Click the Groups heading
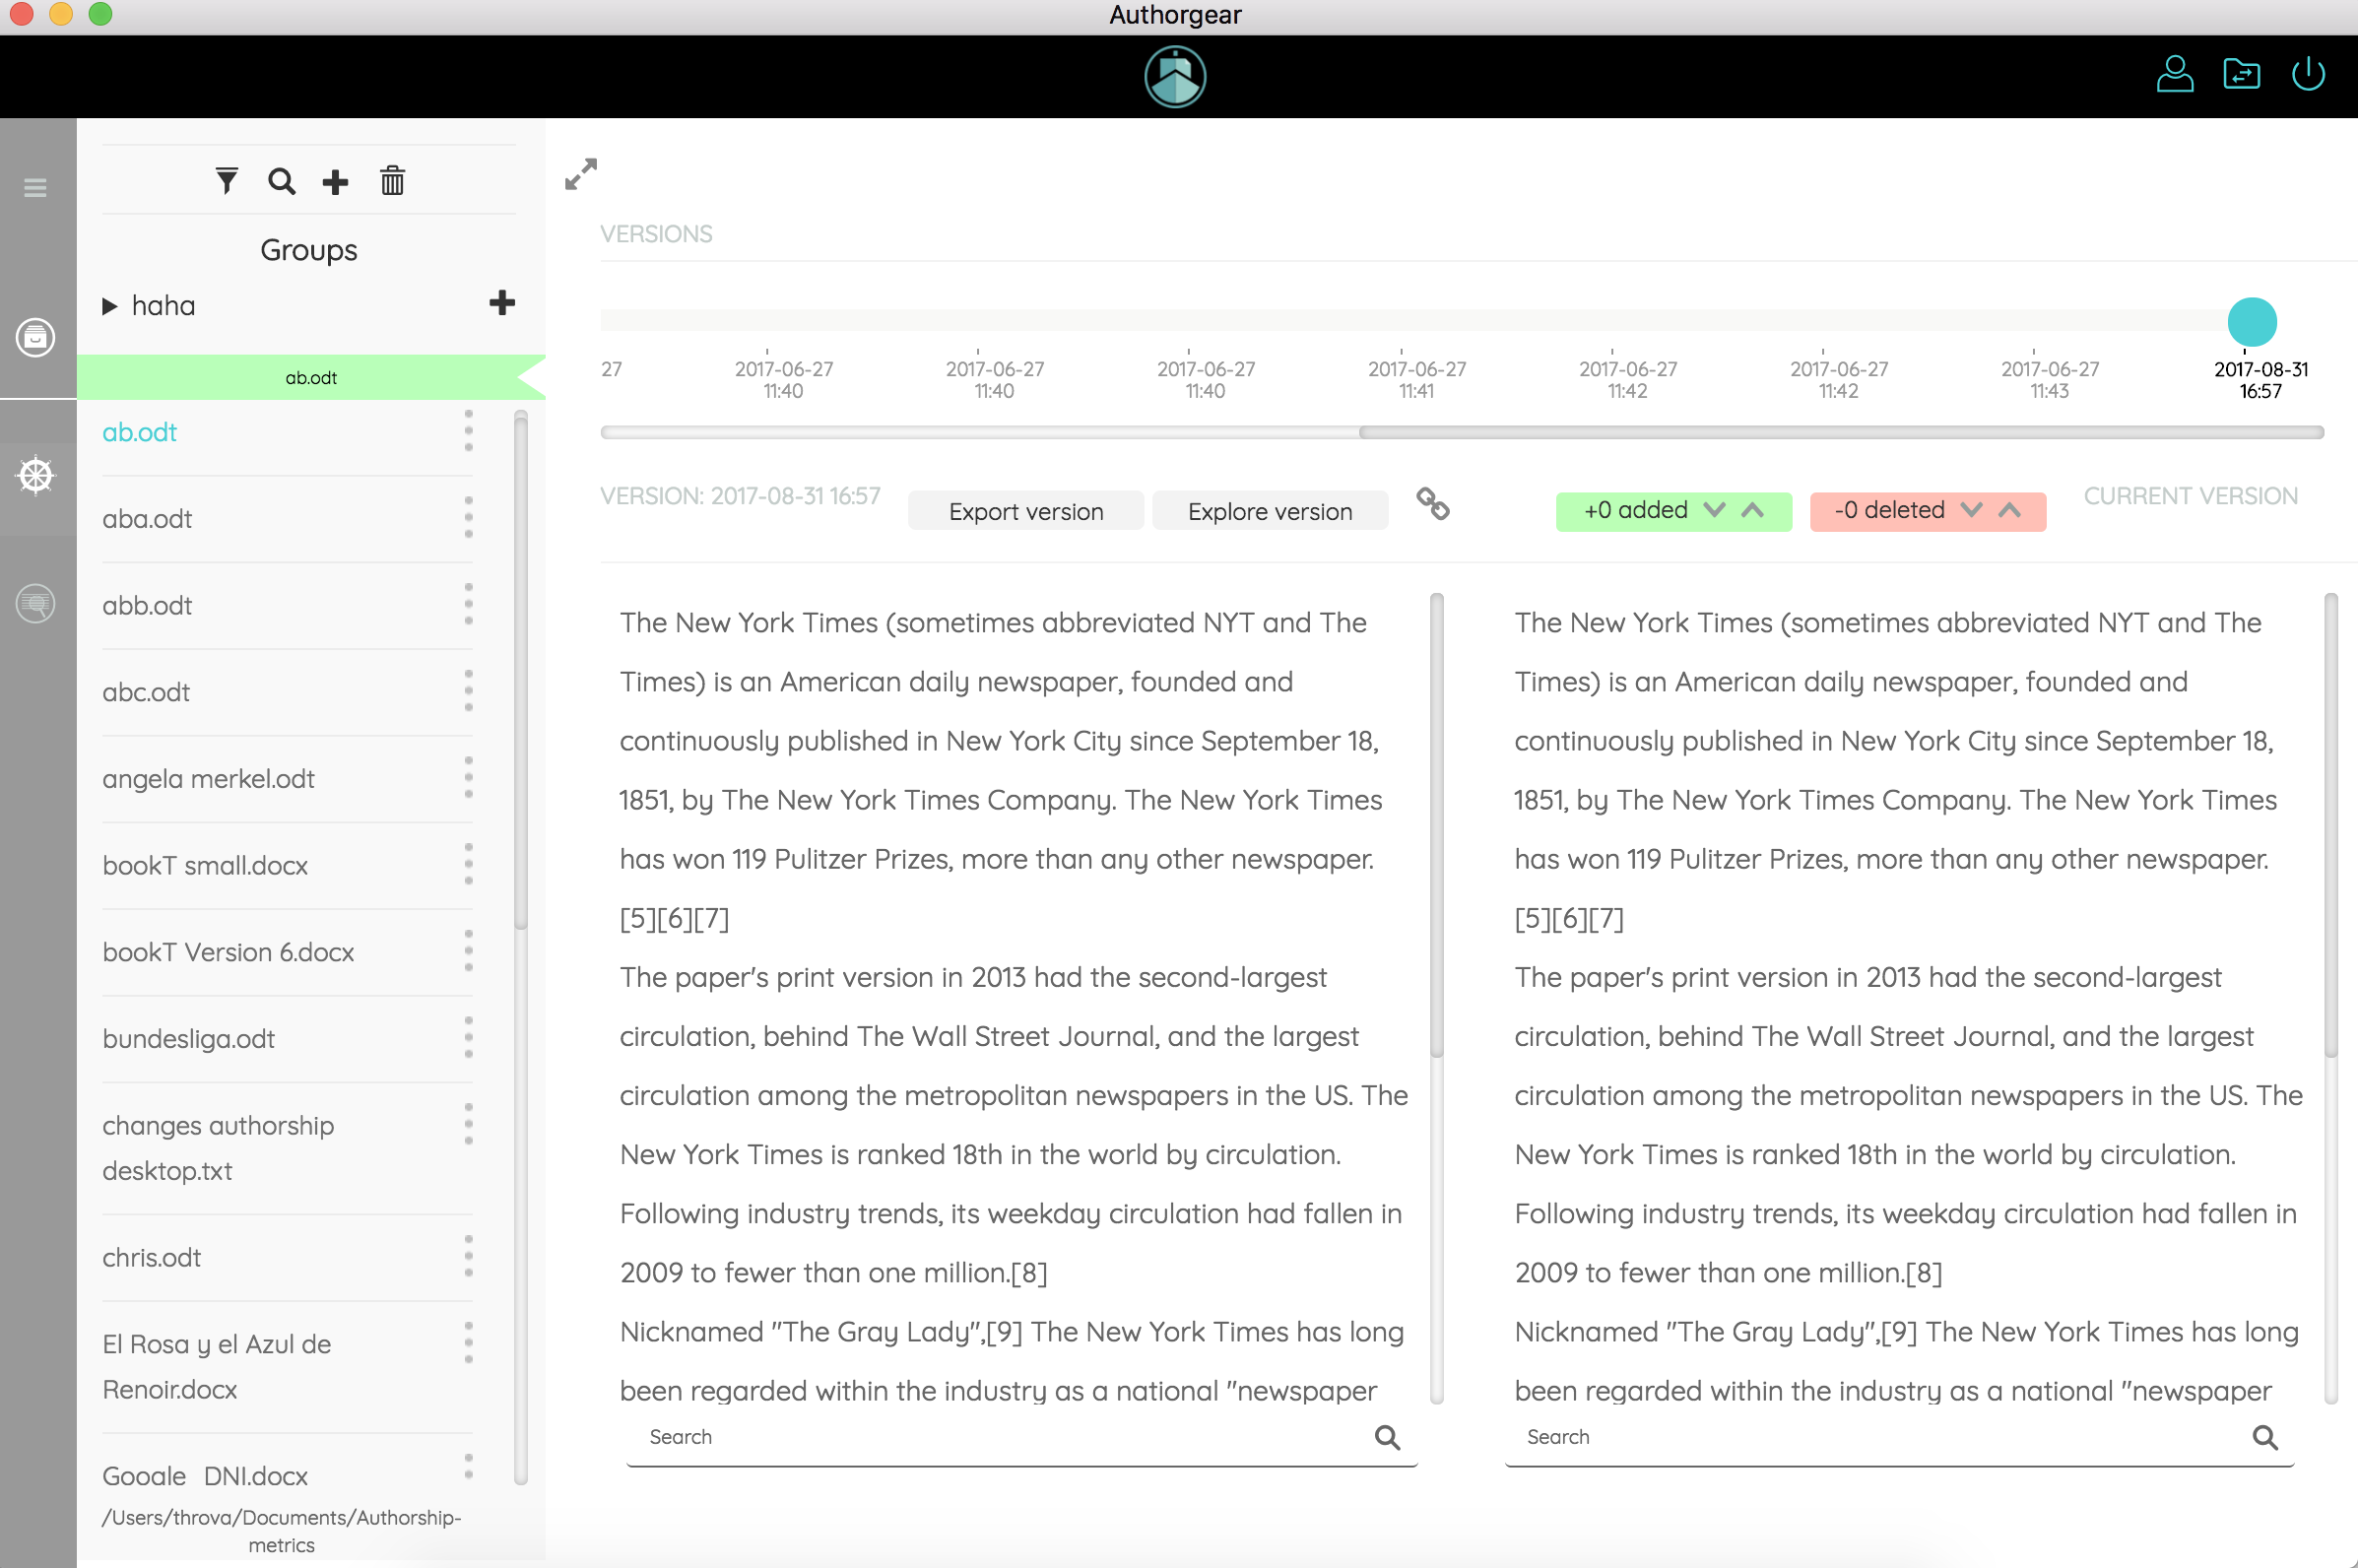This screenshot has height=1568, width=2358. pos(309,250)
